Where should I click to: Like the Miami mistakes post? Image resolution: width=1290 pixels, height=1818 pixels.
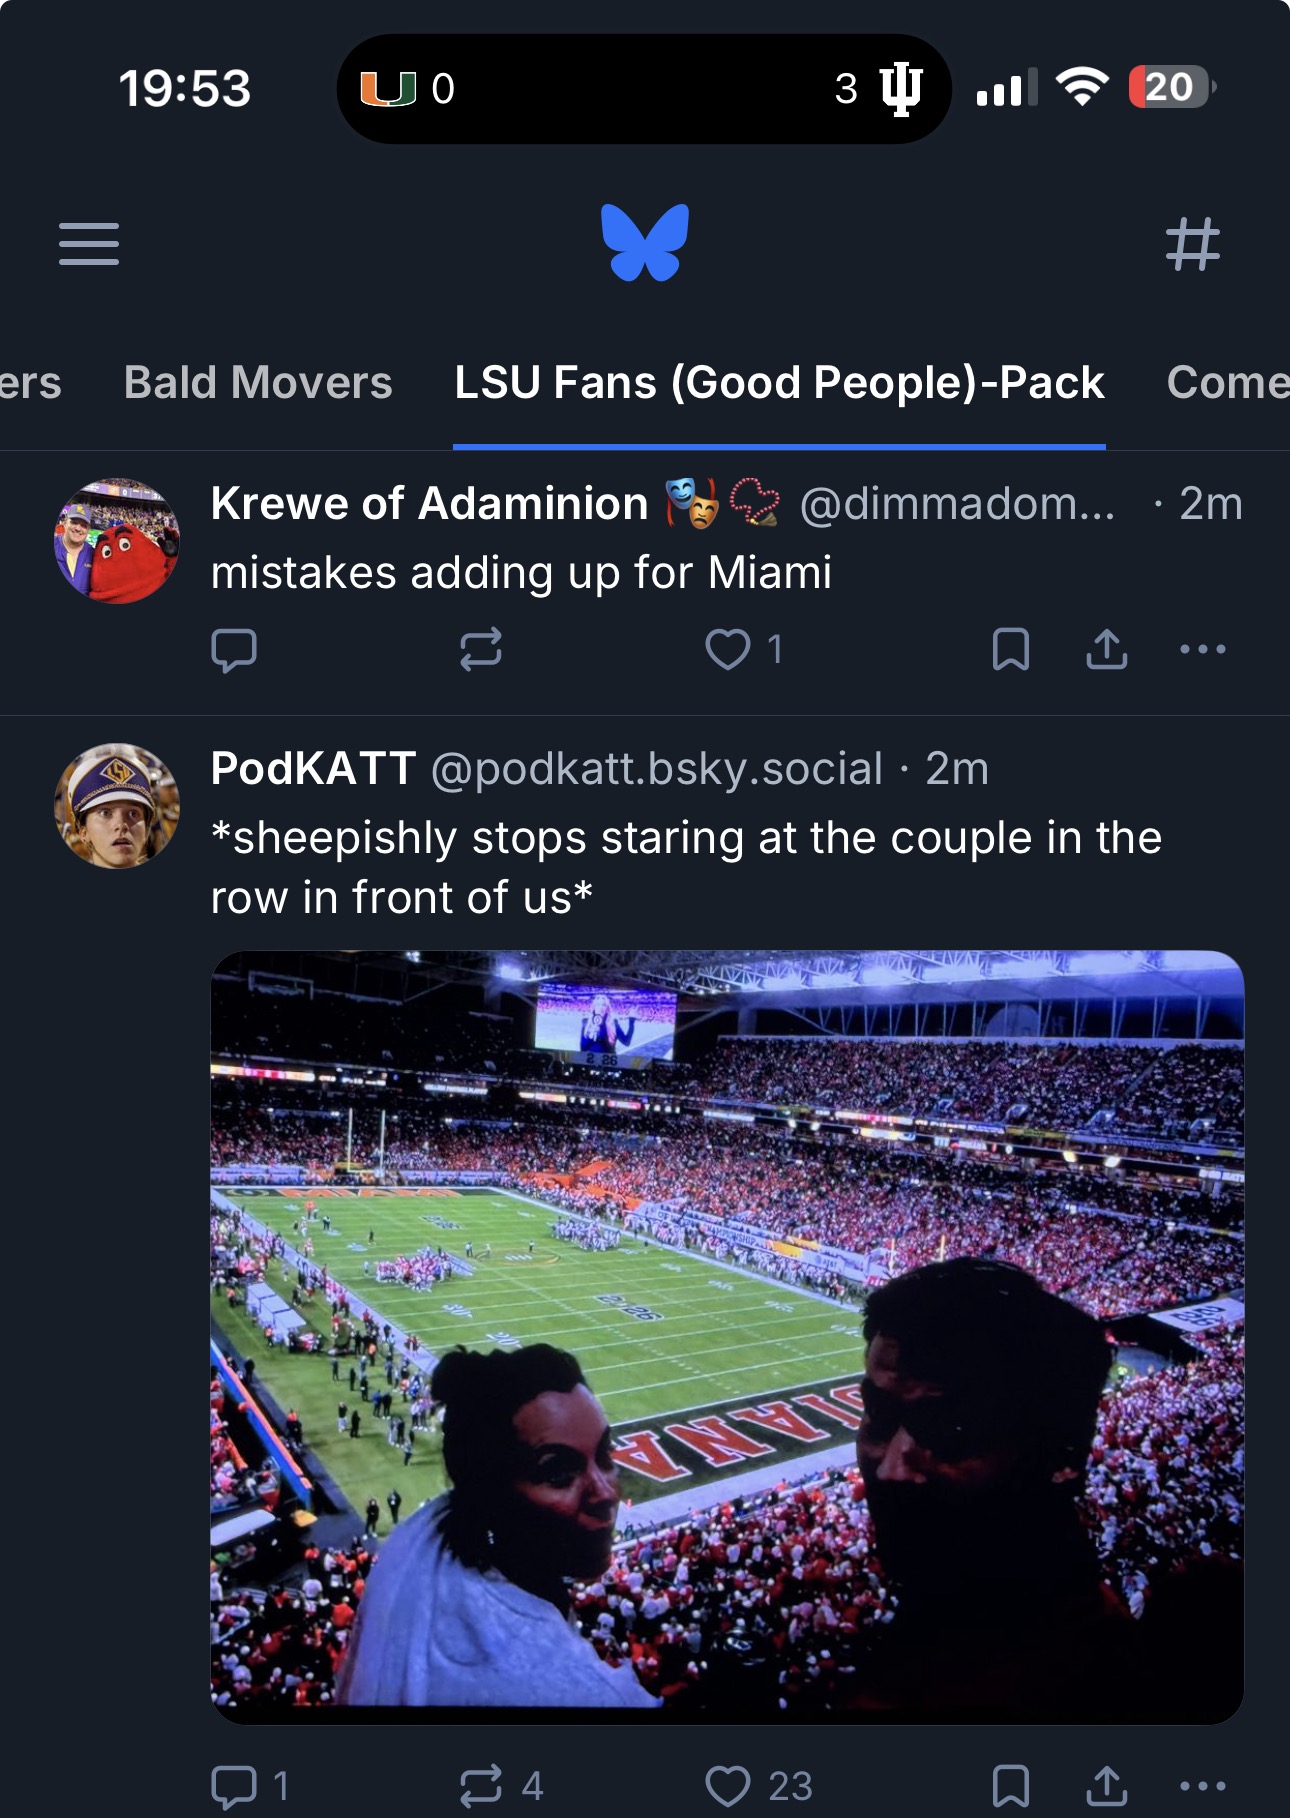[728, 650]
